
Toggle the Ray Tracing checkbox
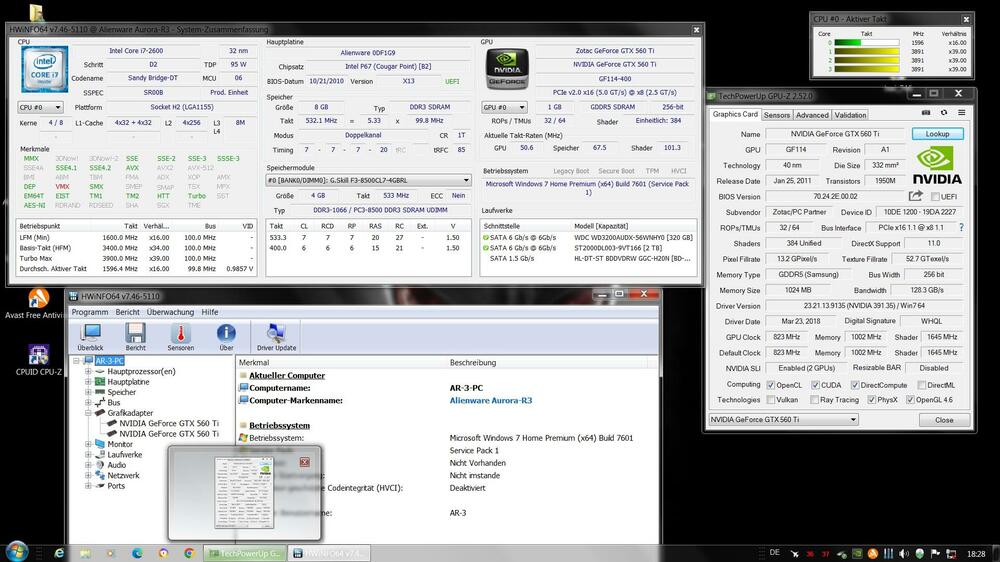coord(814,399)
